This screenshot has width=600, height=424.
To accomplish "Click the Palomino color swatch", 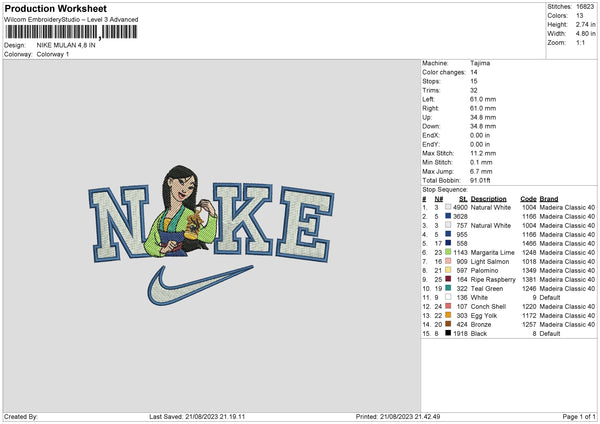I will [x=448, y=270].
